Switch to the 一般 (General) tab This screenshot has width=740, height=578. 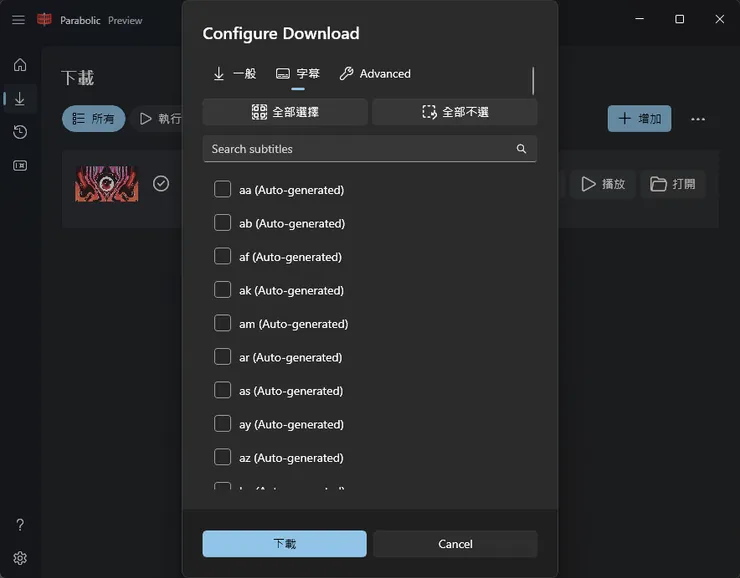(234, 74)
